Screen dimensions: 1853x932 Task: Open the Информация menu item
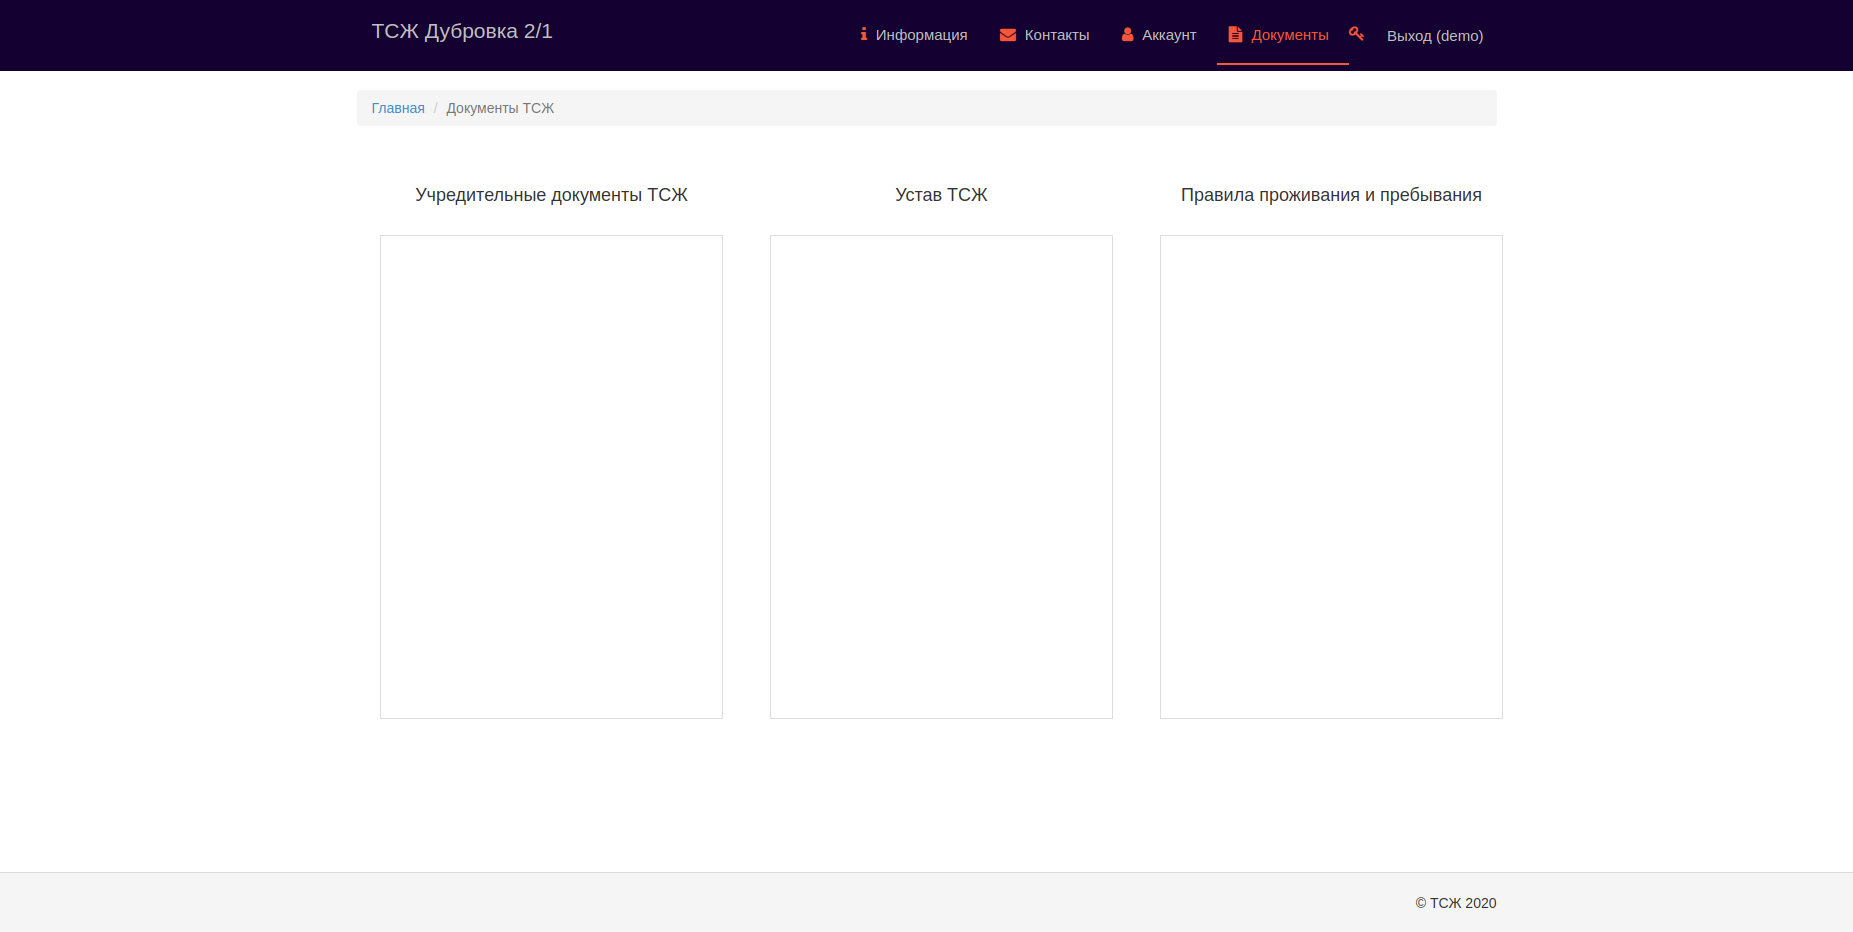(914, 35)
